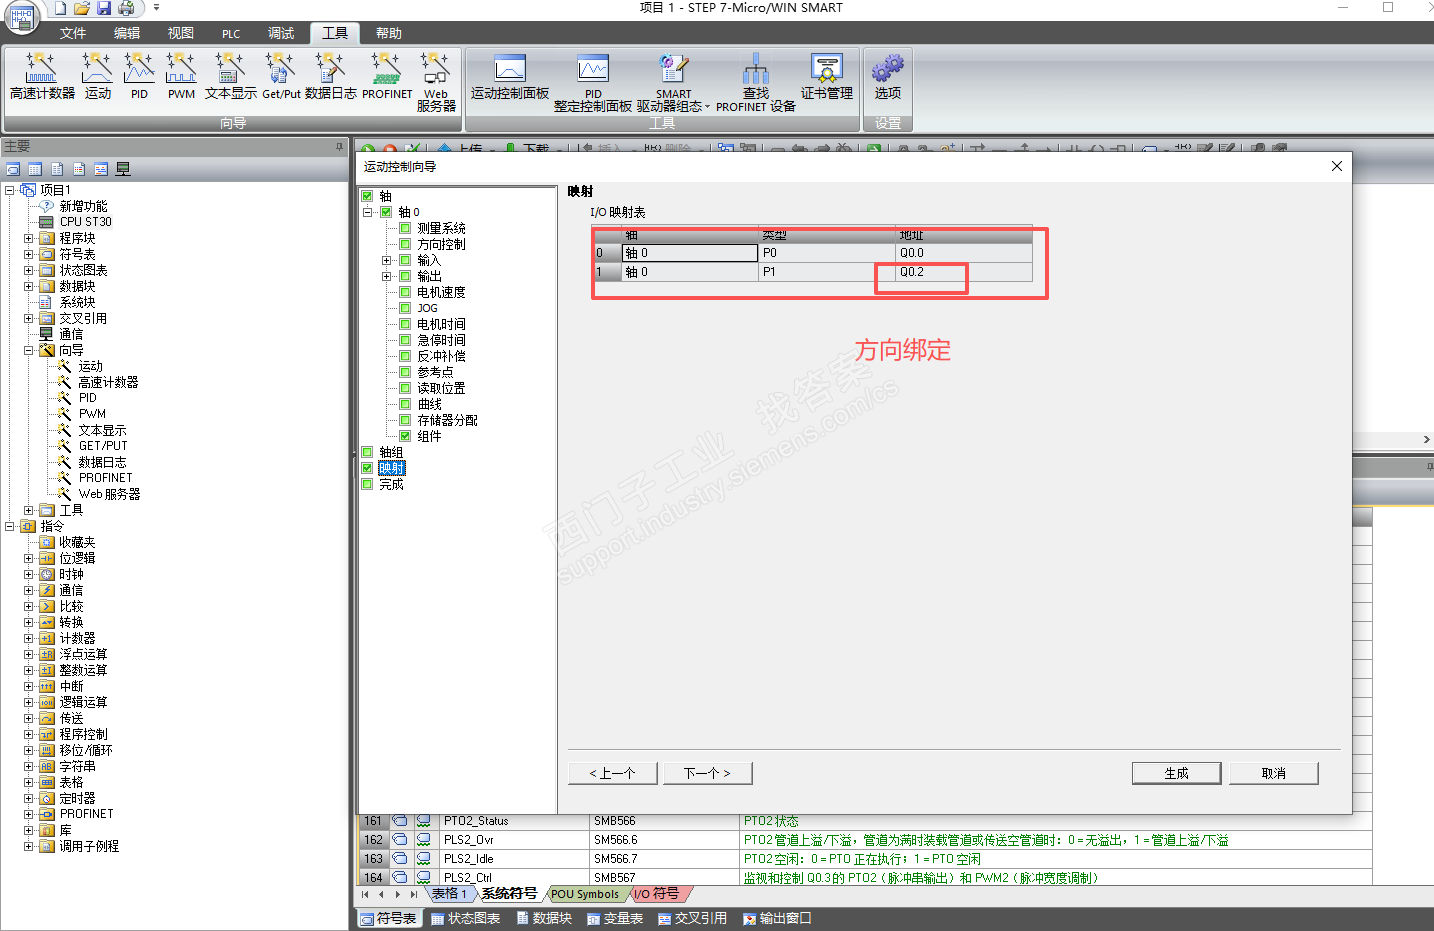Open 状态图表 from the bottom navigation bar
The height and width of the screenshot is (931, 1434).
pos(465,918)
